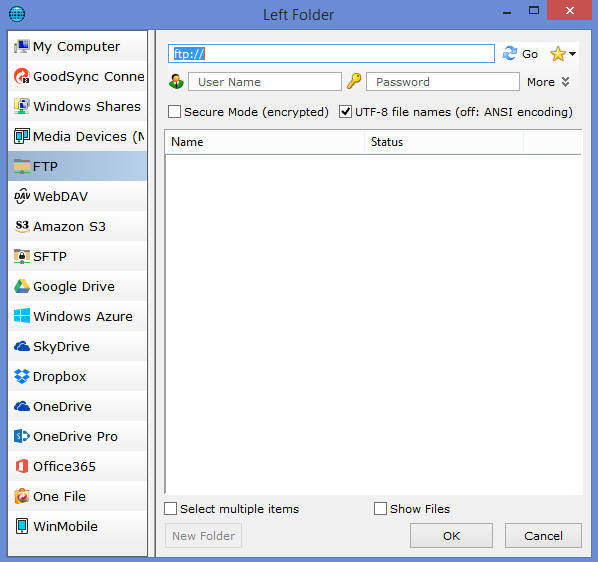Click into the Password field
598x562 pixels.
pos(443,82)
